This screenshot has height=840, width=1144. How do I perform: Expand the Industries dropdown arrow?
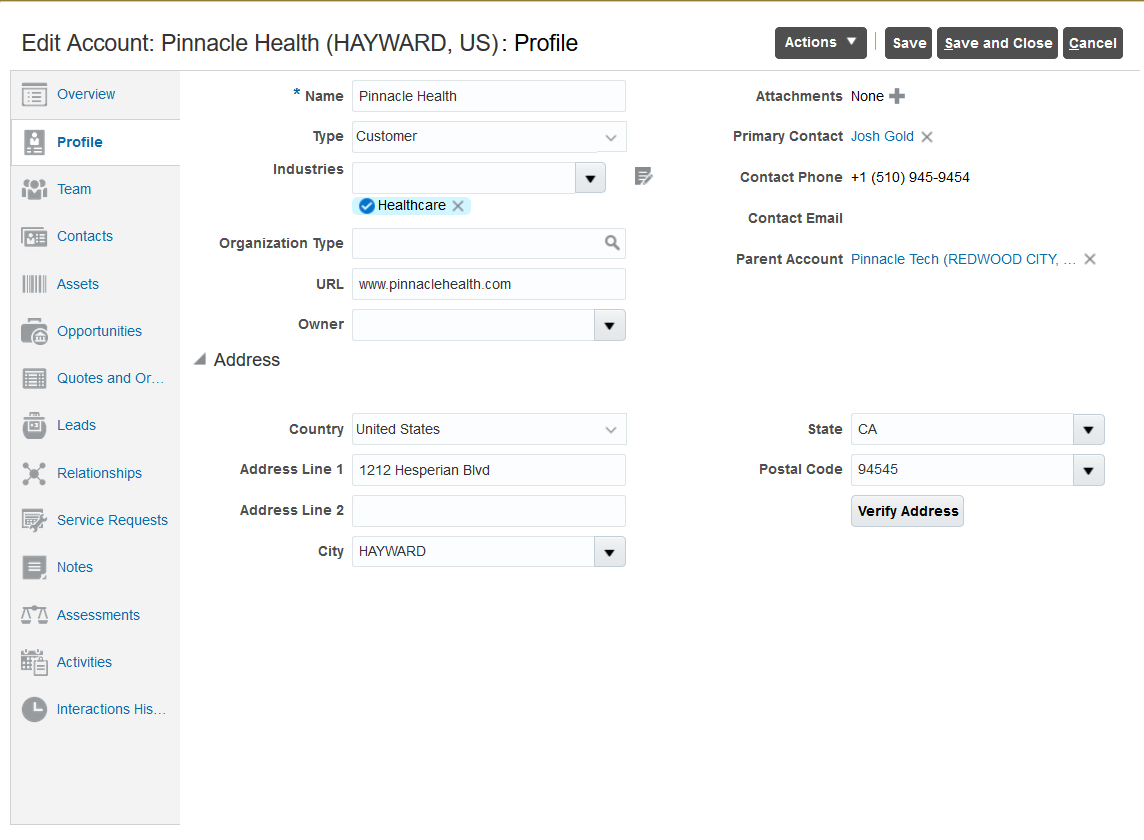click(590, 178)
